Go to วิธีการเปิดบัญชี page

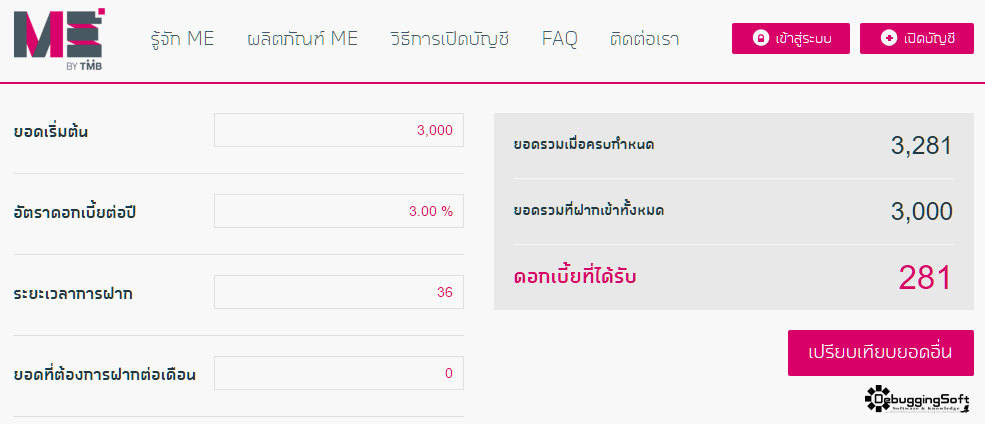449,39
